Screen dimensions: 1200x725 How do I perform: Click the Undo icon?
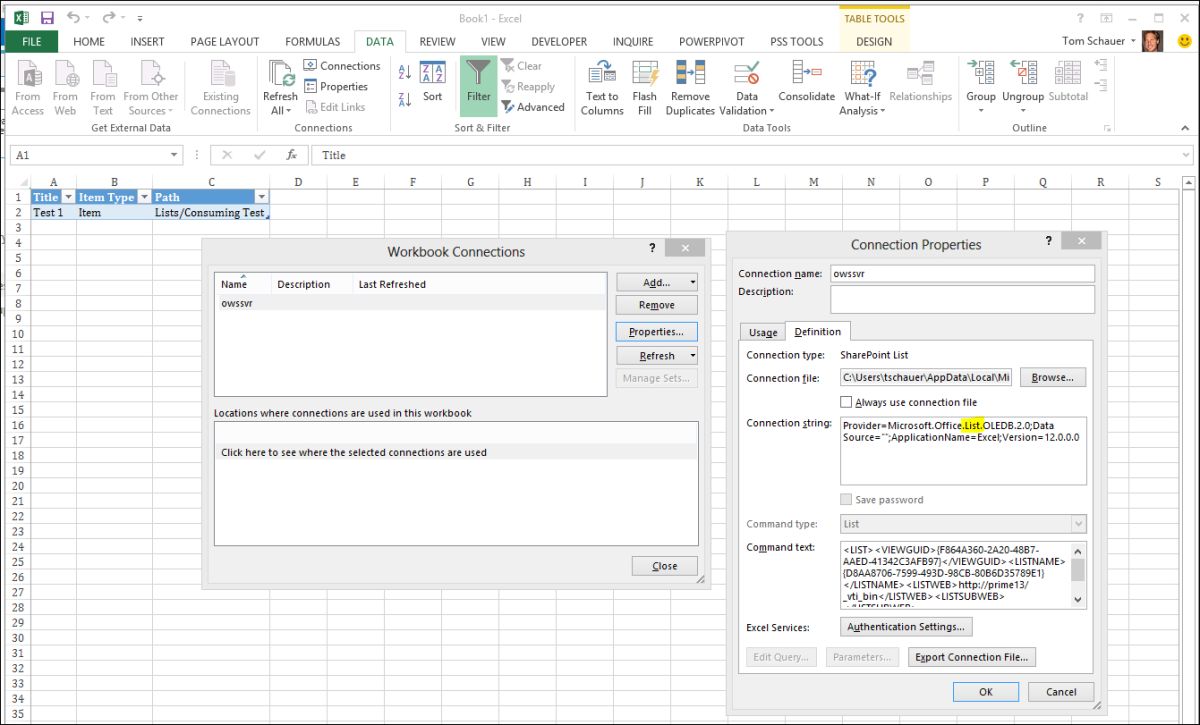[x=73, y=18]
